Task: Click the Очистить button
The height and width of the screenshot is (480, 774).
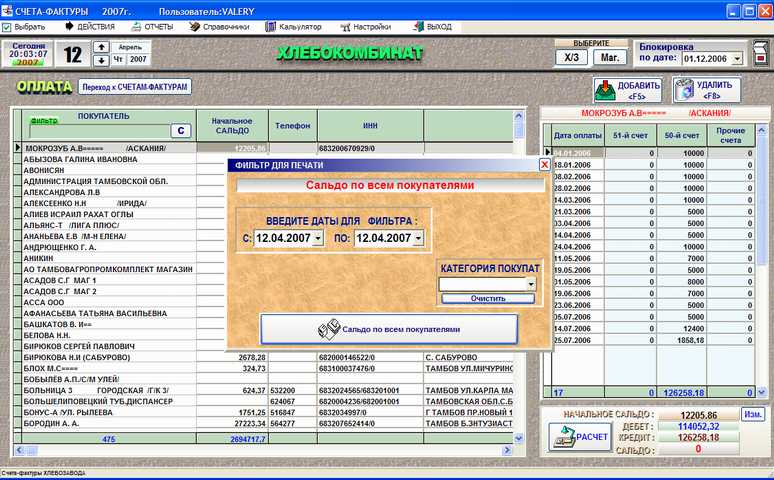Action: (488, 298)
